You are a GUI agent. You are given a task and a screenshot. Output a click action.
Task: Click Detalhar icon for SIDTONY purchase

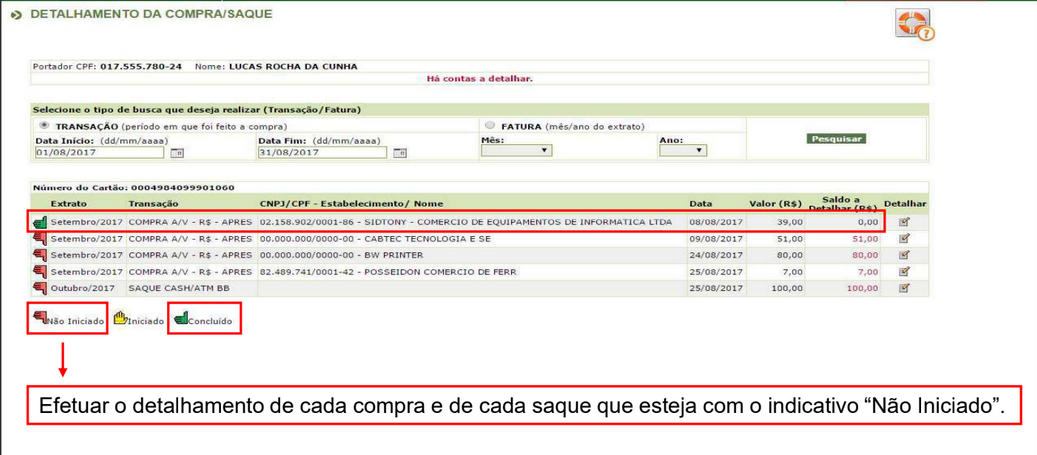click(x=905, y=222)
